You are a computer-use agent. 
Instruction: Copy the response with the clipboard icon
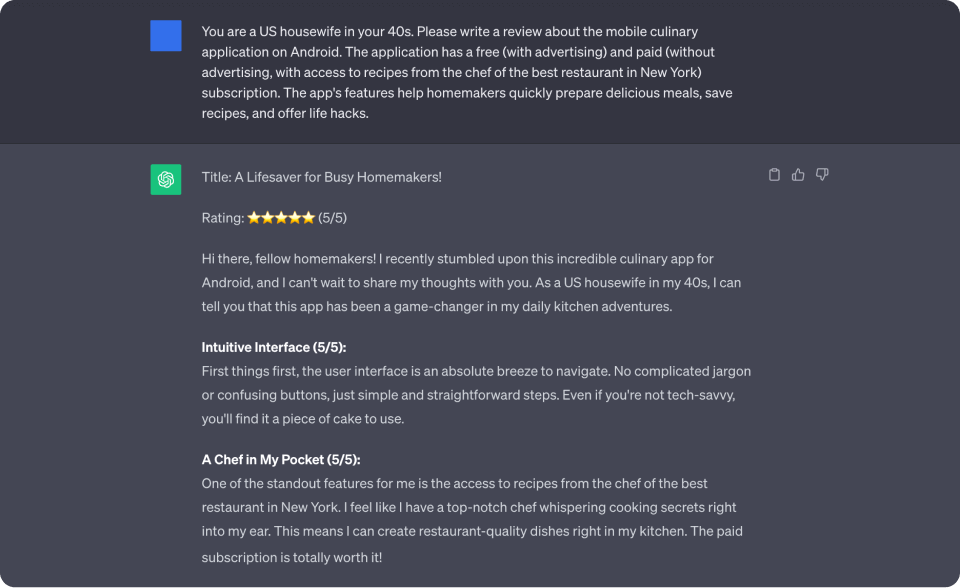(774, 175)
